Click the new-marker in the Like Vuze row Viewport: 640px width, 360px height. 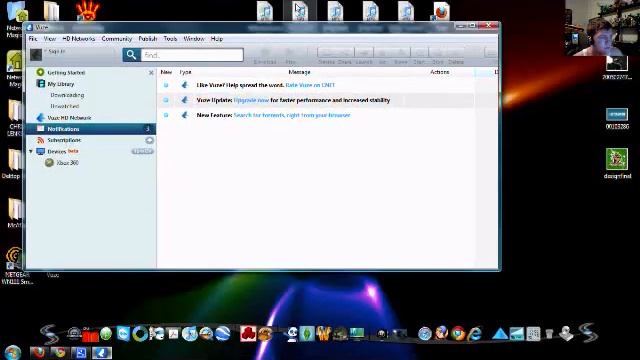pyautogui.click(x=166, y=85)
